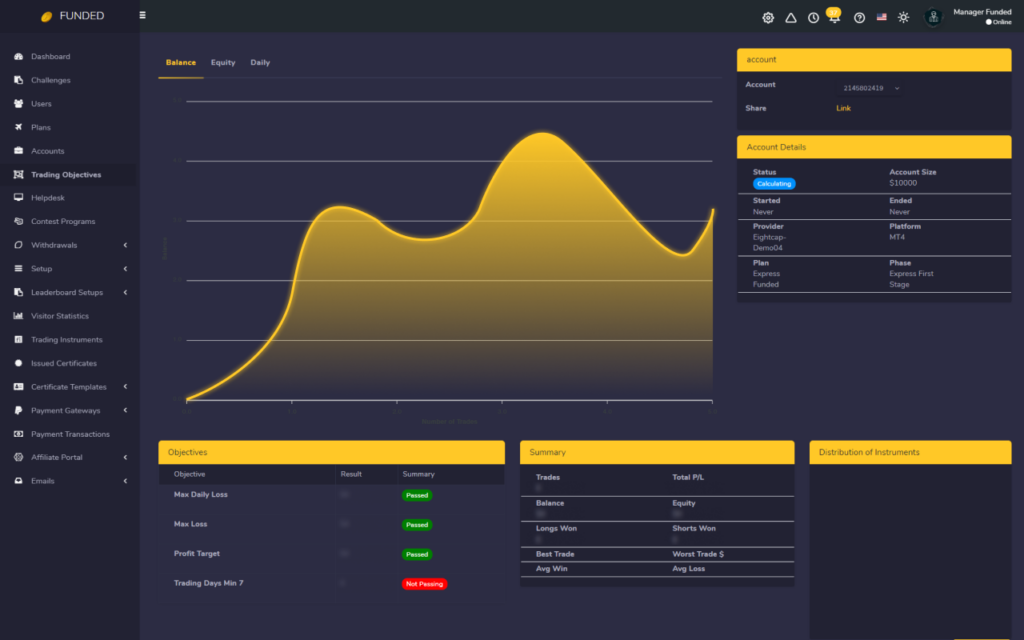The width and height of the screenshot is (1024, 640).
Task: Click the clock history icon
Action: (x=813, y=18)
